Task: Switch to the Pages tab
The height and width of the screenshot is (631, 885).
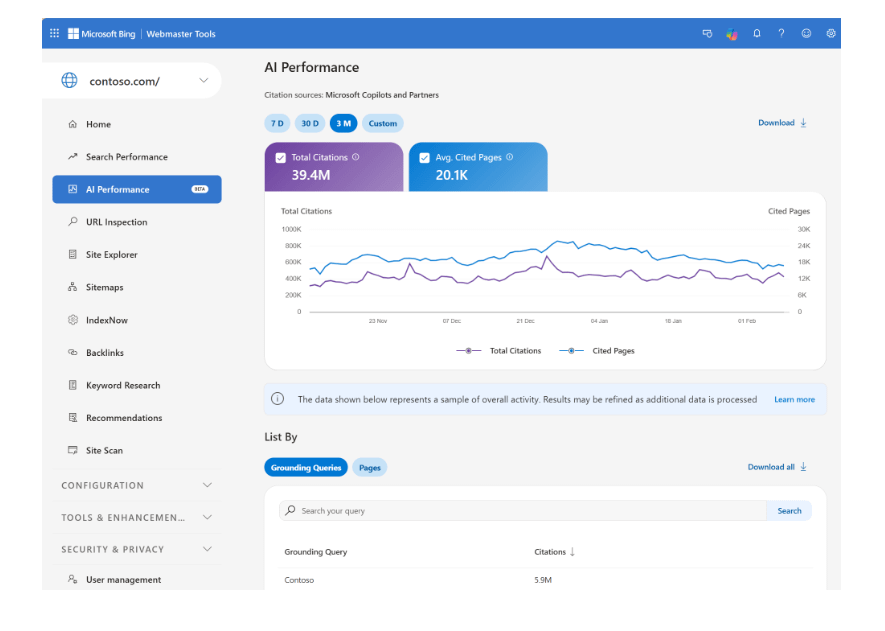Action: [x=370, y=467]
